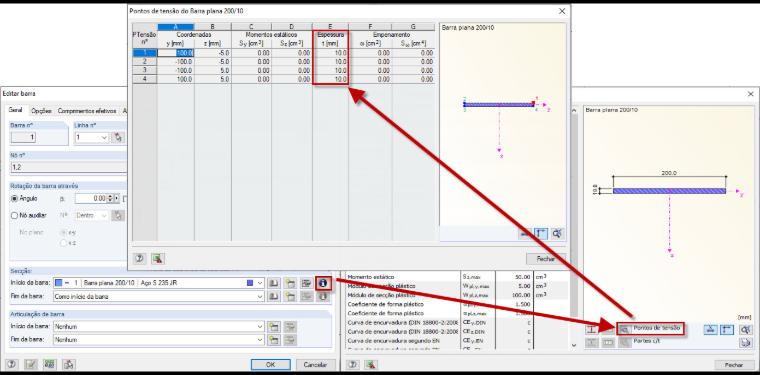Viewport: 760px width, 375px height.
Task: Click Pontos de tensão icon button
Action: tap(625, 329)
